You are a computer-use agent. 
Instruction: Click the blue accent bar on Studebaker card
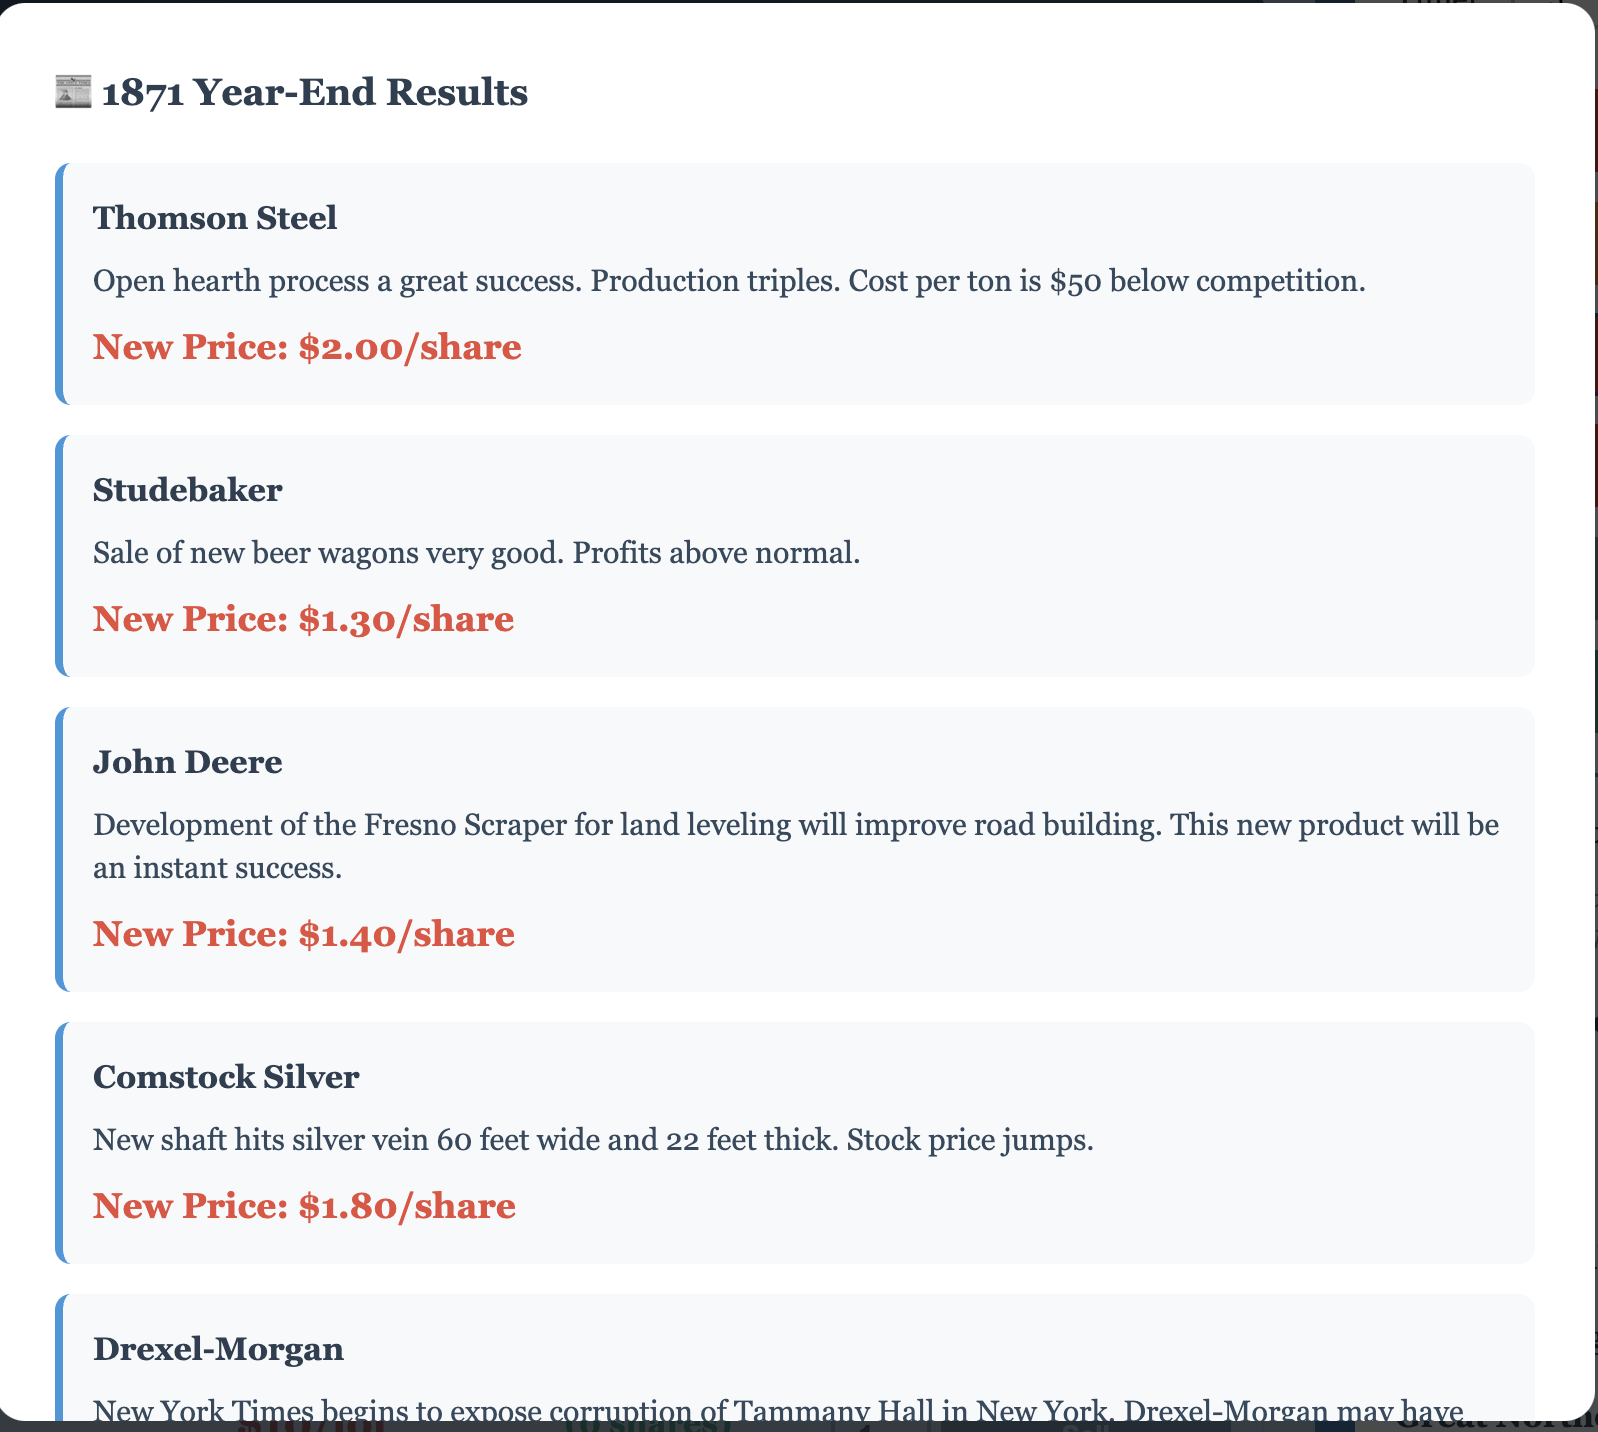pos(59,556)
